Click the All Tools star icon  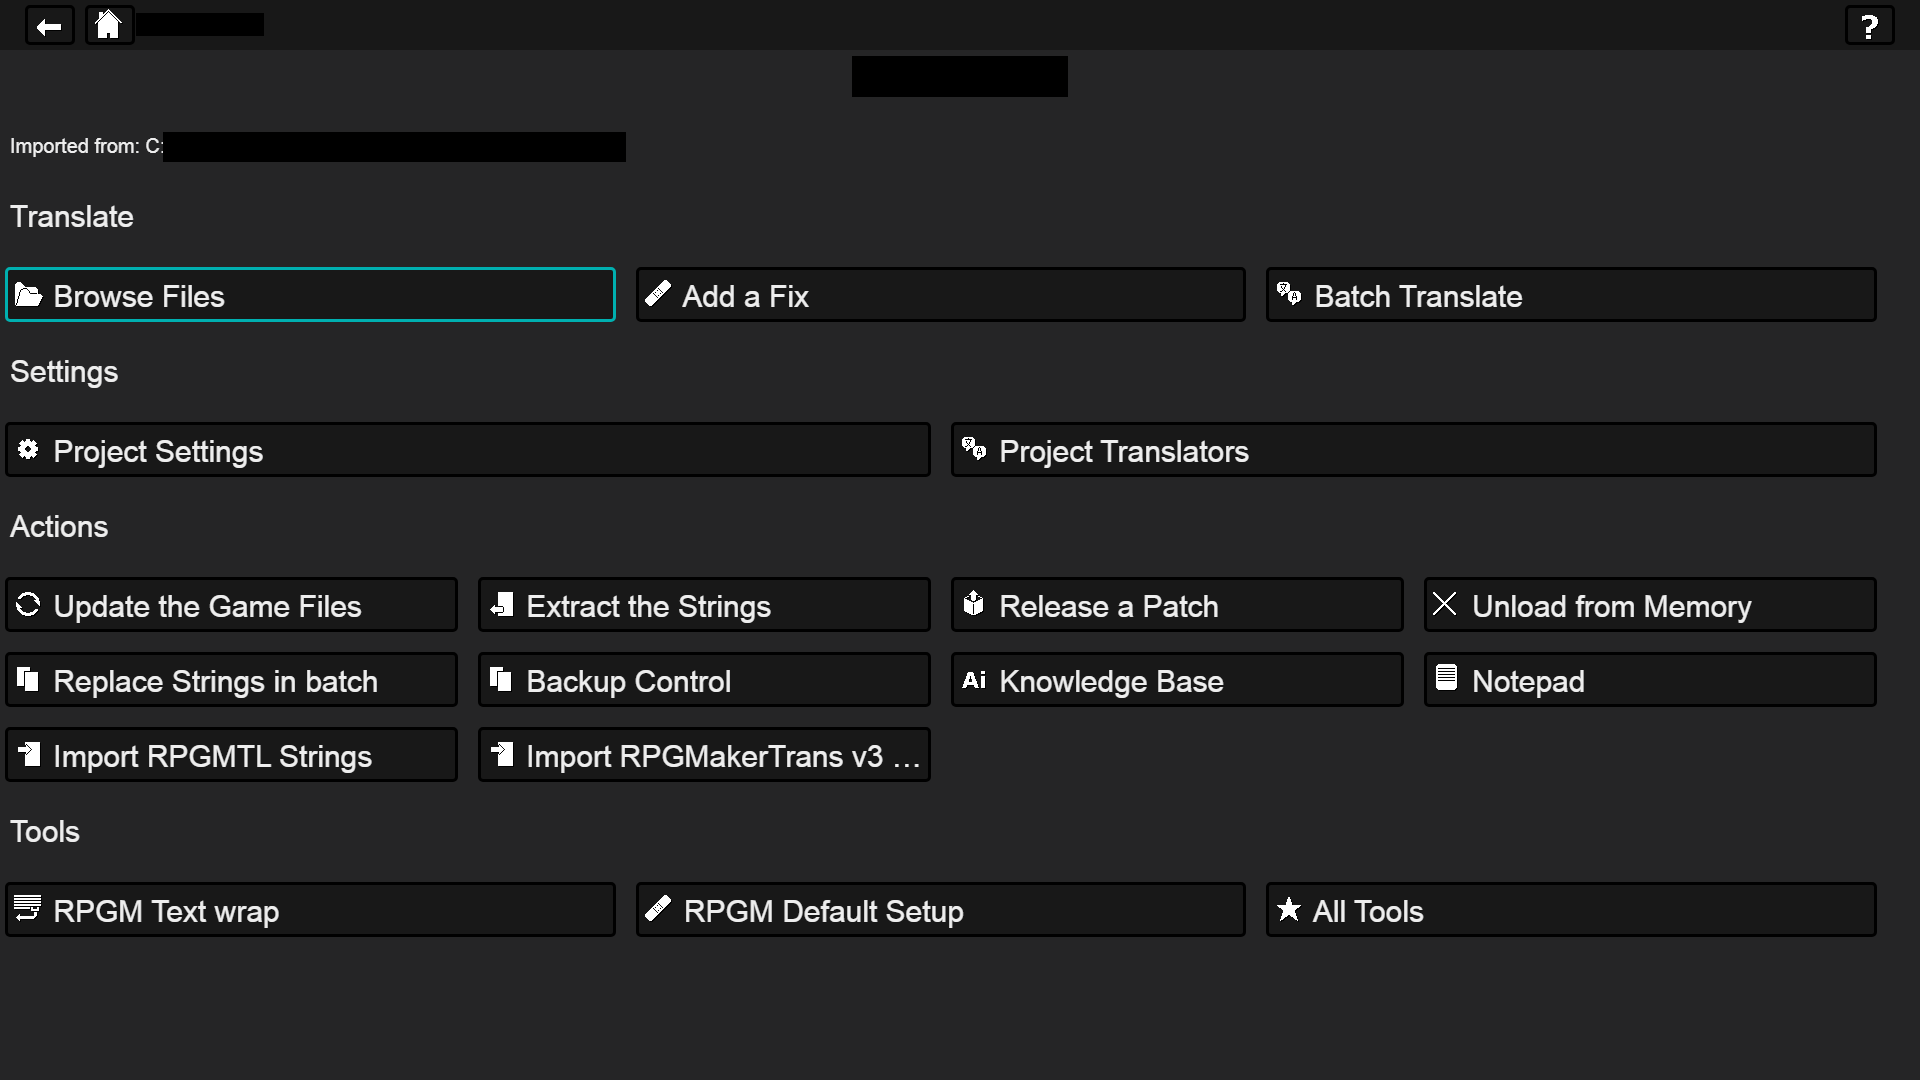[x=1288, y=909]
